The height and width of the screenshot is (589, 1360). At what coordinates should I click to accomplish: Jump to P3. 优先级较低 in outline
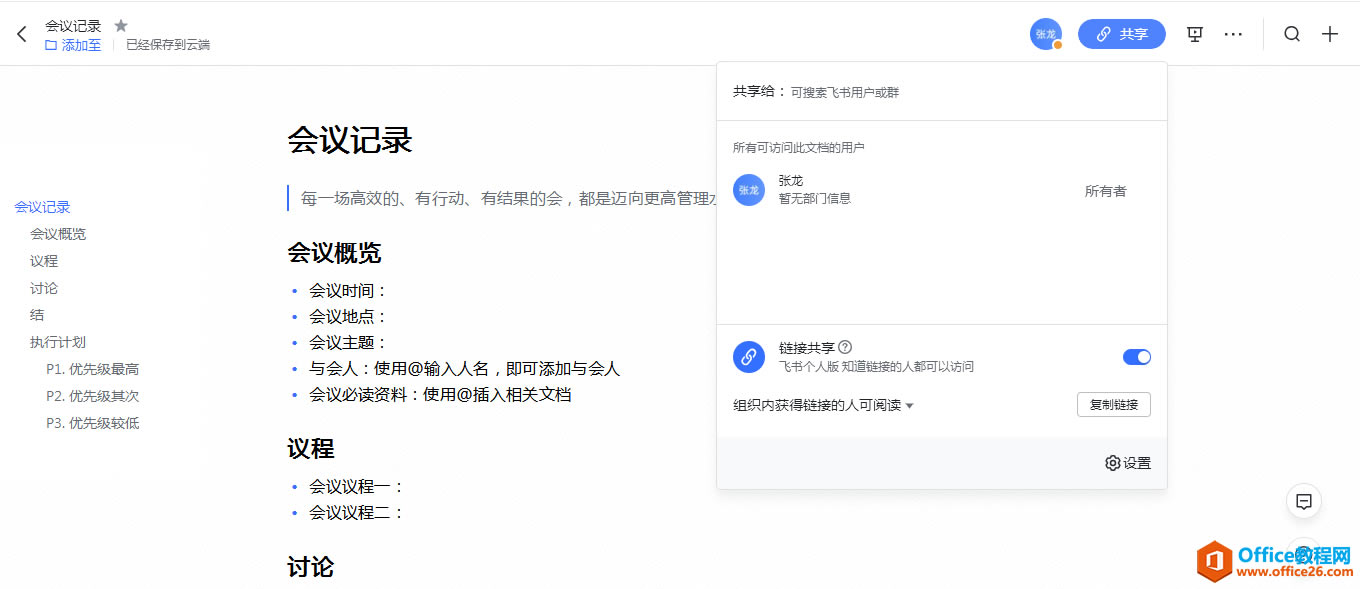pyautogui.click(x=93, y=423)
